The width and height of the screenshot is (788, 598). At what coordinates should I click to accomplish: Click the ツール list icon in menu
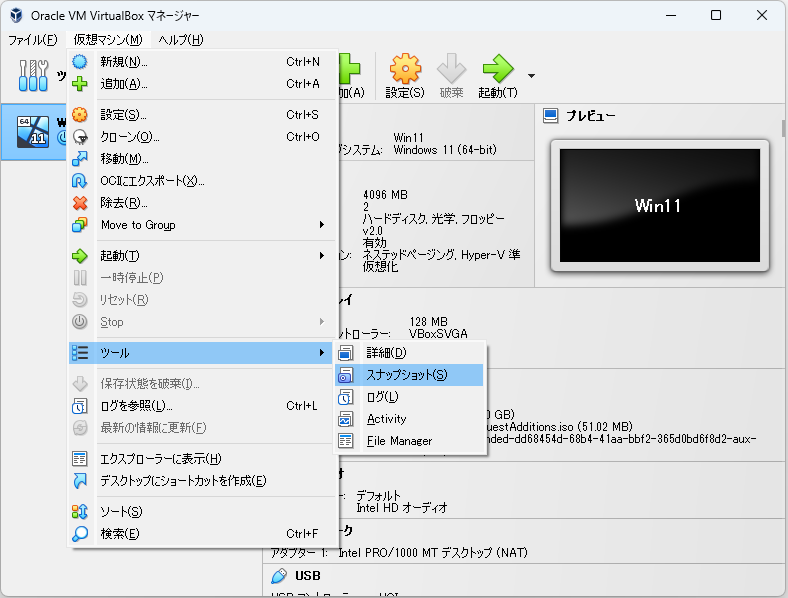(x=79, y=353)
